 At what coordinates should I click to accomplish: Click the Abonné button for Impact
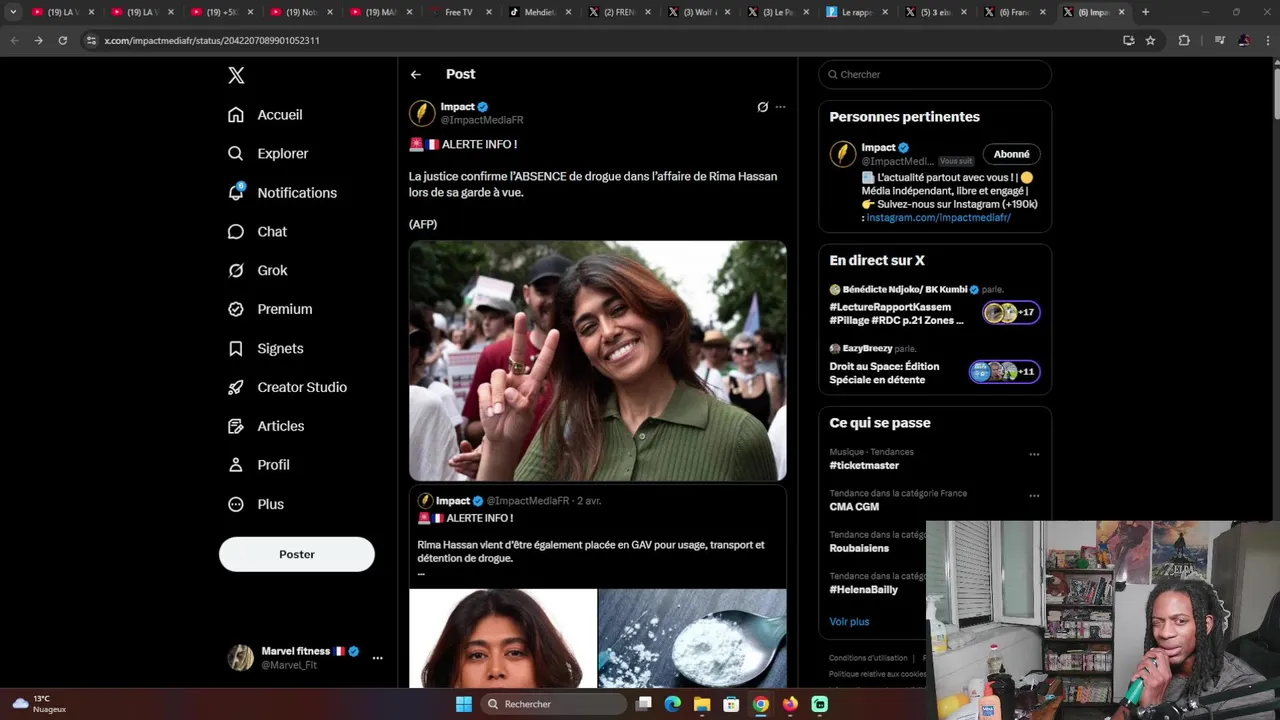coord(1012,154)
